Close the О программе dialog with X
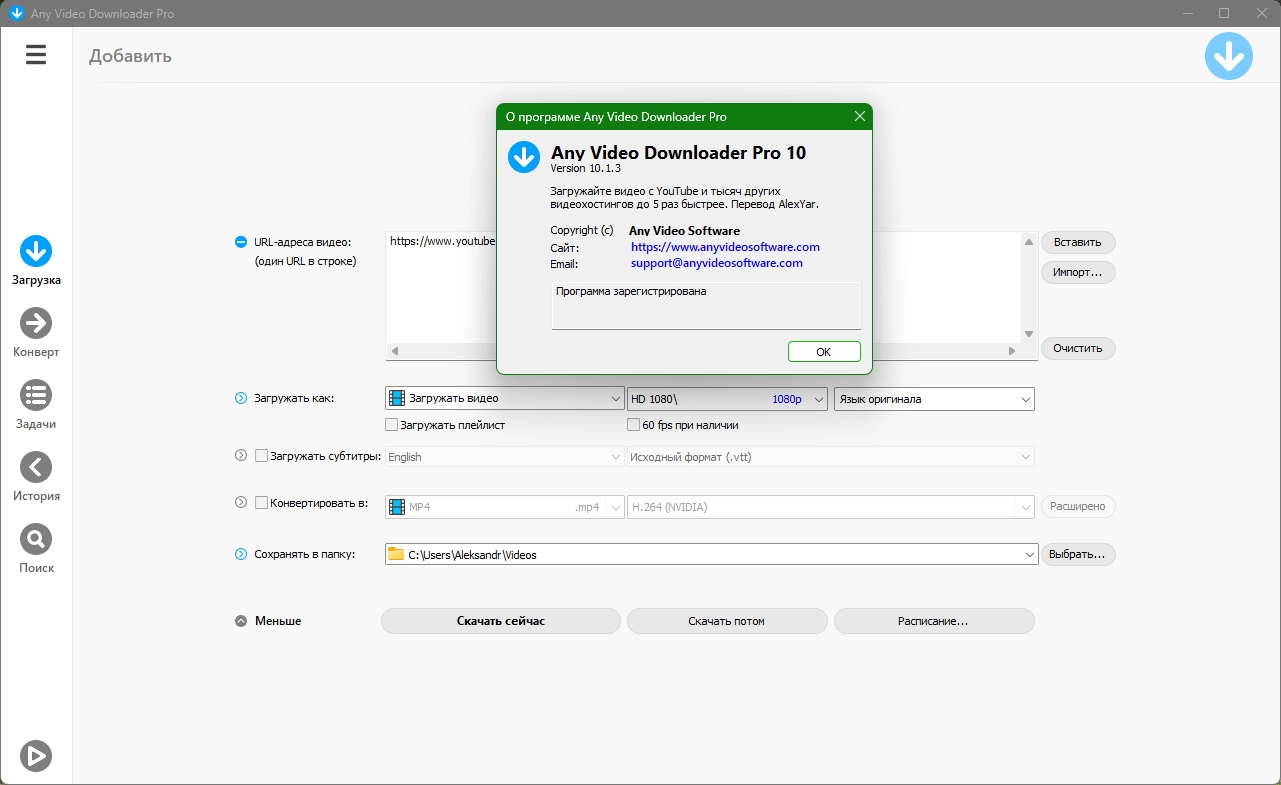Image resolution: width=1281 pixels, height=785 pixels. coord(859,117)
